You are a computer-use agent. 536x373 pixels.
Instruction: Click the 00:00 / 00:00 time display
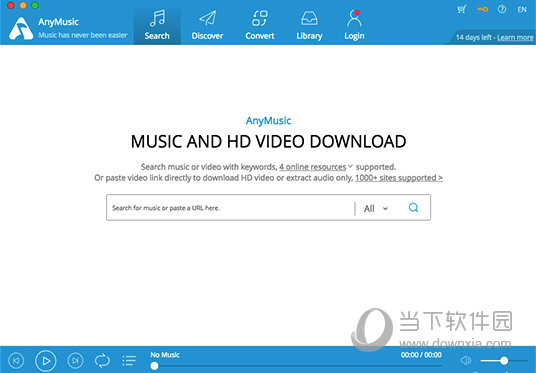[421, 355]
